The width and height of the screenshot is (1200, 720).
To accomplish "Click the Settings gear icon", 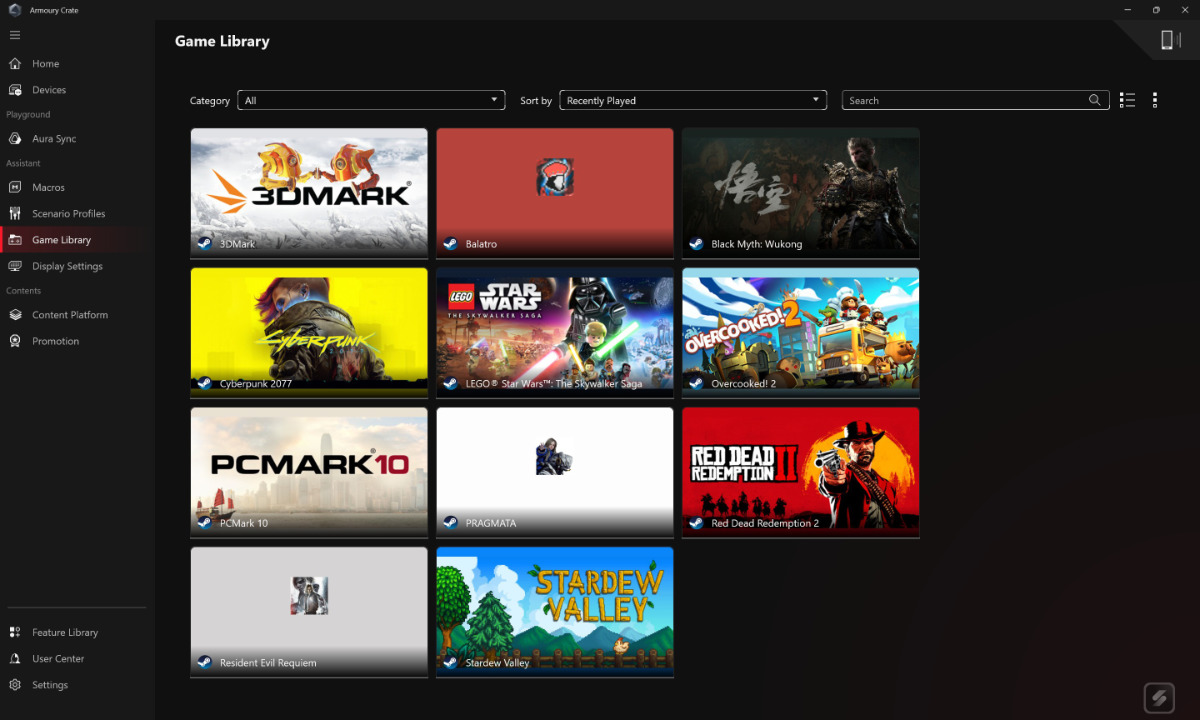I will tap(15, 685).
